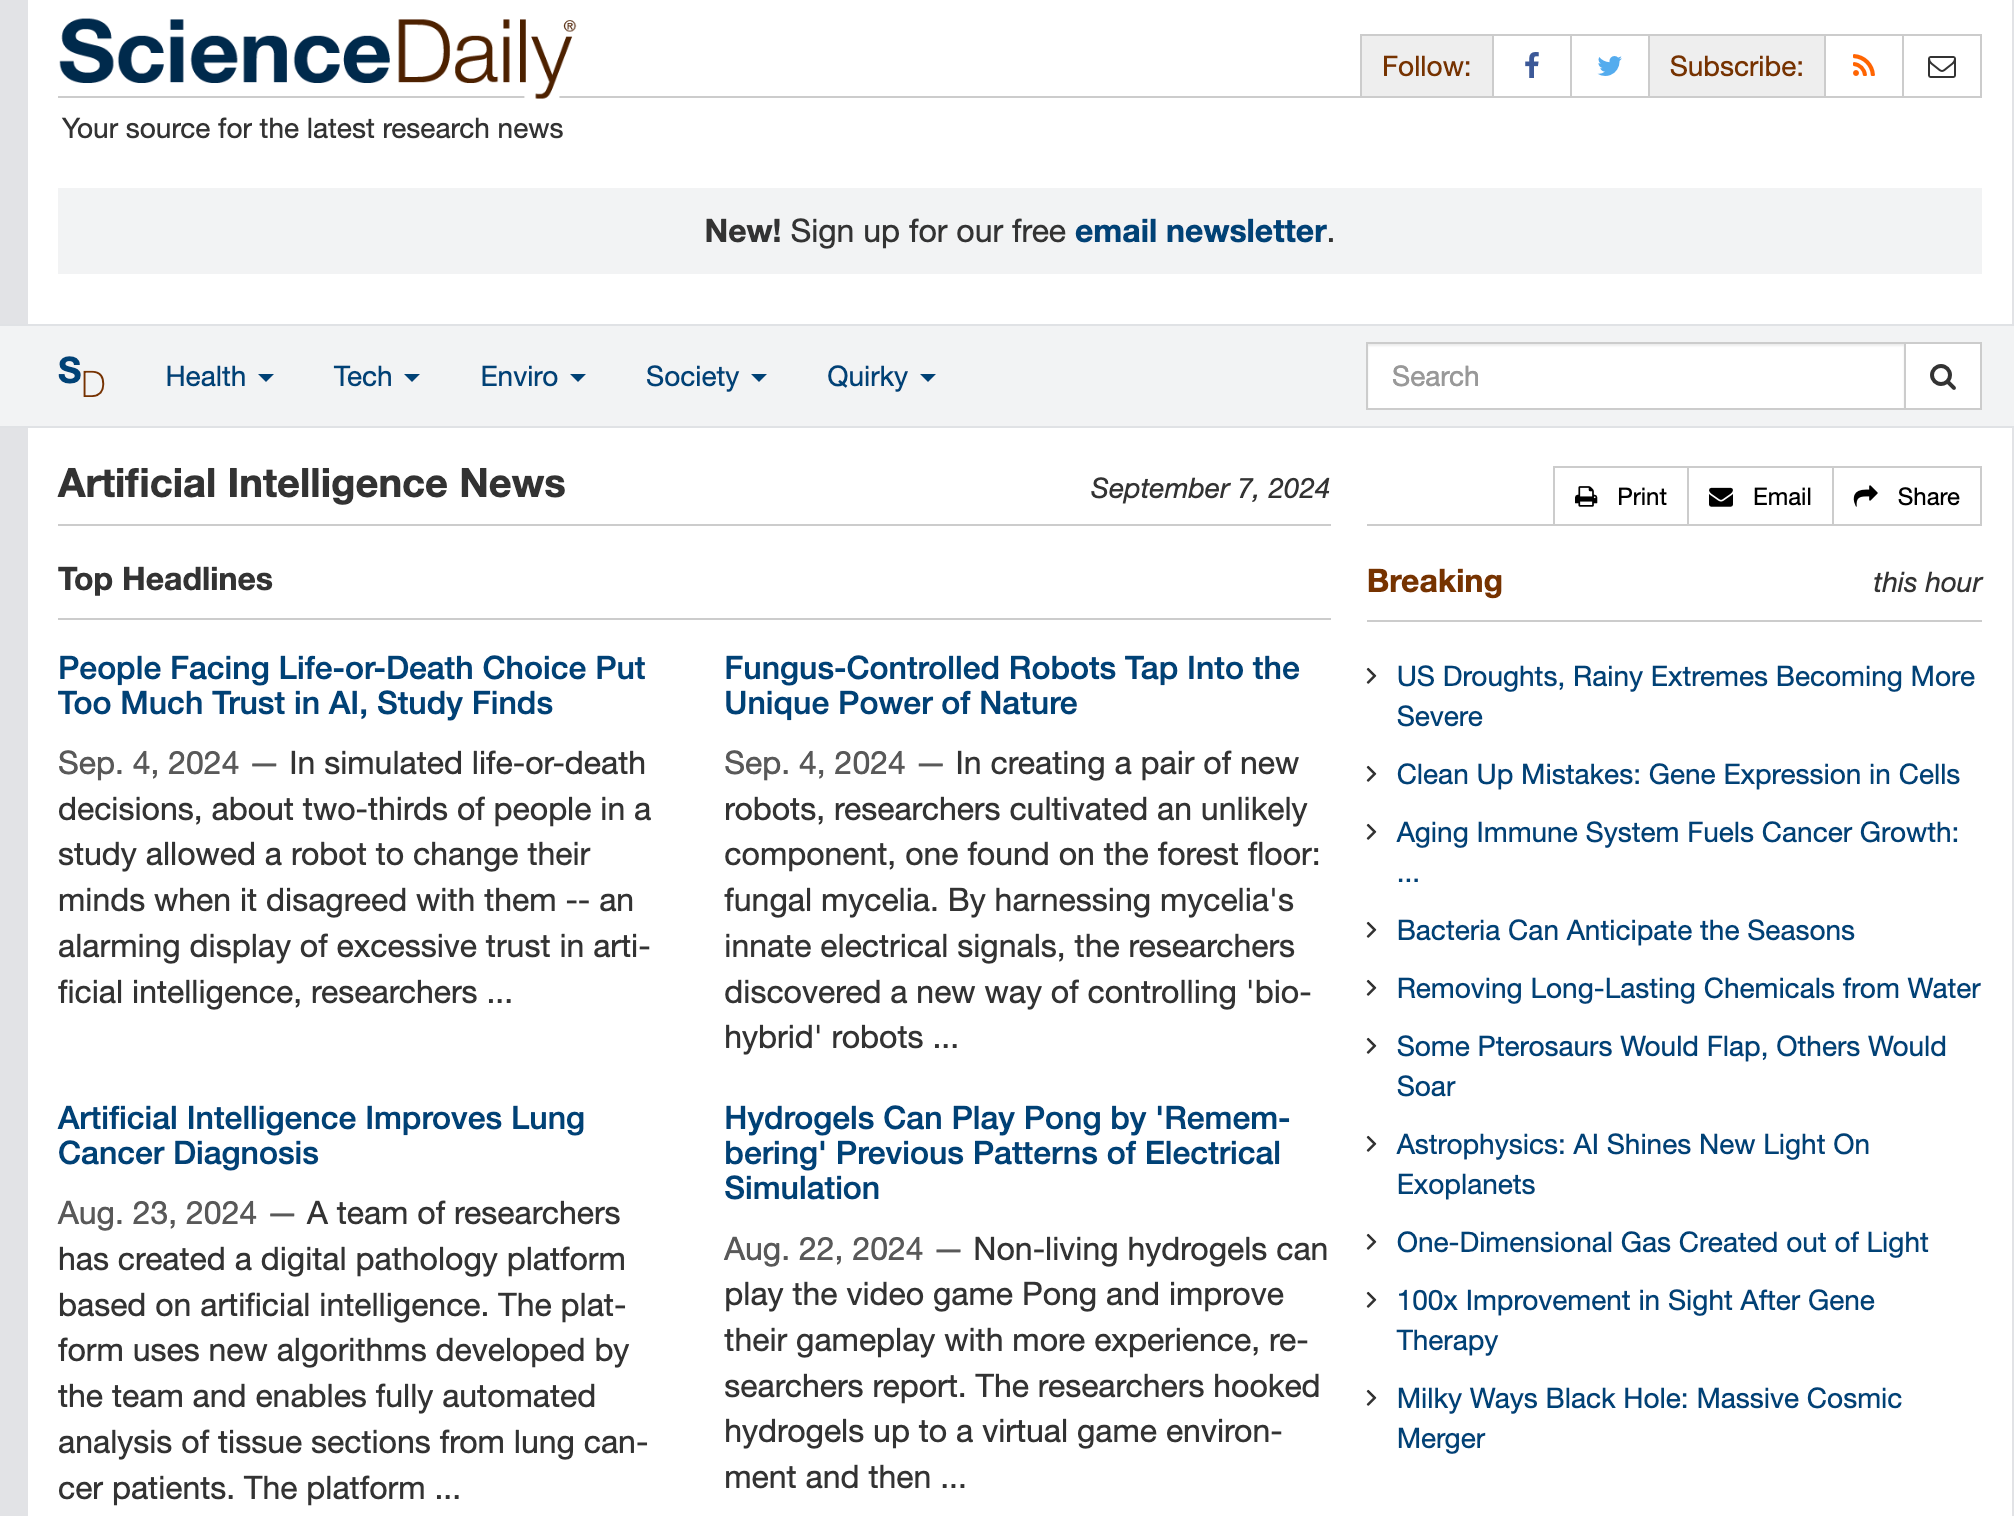
Task: Click the 'September 7, 2024' date text
Action: (1209, 488)
